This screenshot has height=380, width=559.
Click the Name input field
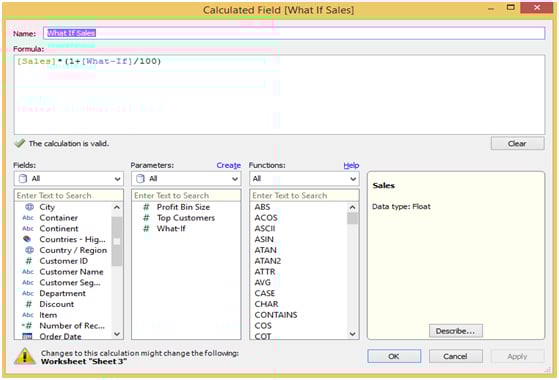point(294,33)
